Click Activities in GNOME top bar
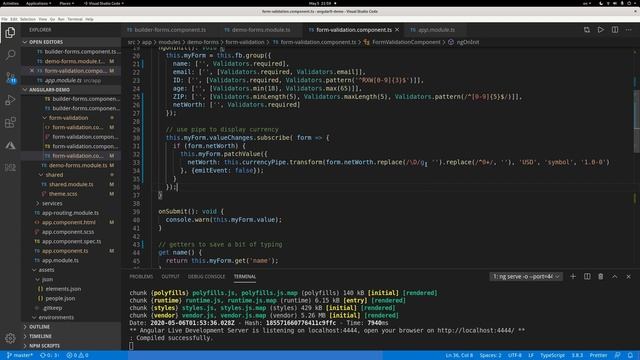Screen dimensions: 640x360 (x=11, y=3)
